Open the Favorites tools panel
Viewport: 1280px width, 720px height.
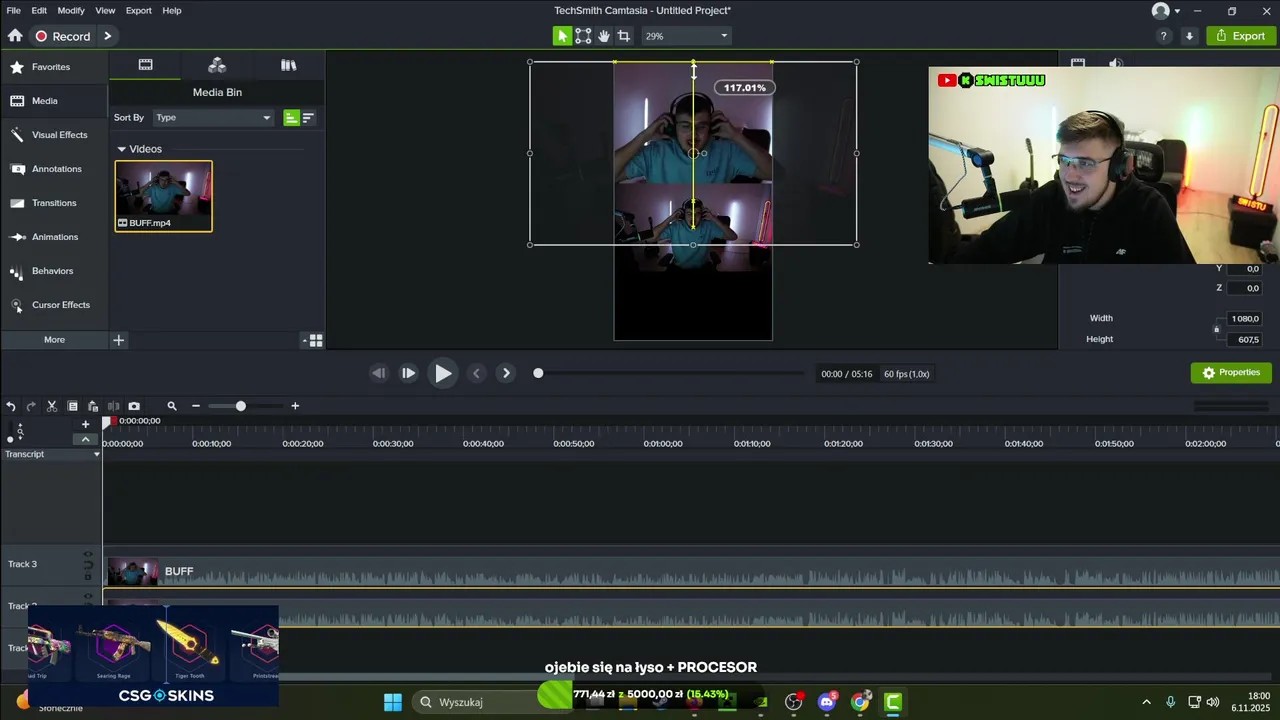click(54, 67)
